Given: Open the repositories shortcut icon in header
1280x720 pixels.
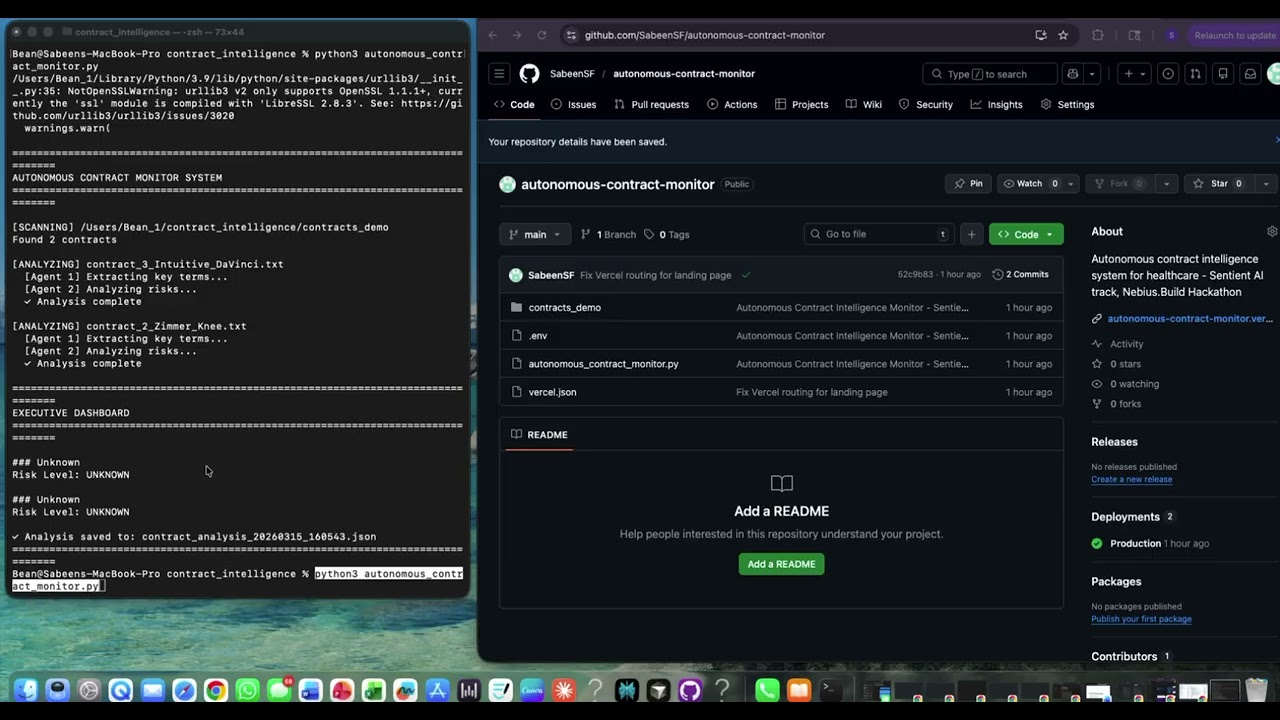Looking at the screenshot, I should click(x=1222, y=74).
